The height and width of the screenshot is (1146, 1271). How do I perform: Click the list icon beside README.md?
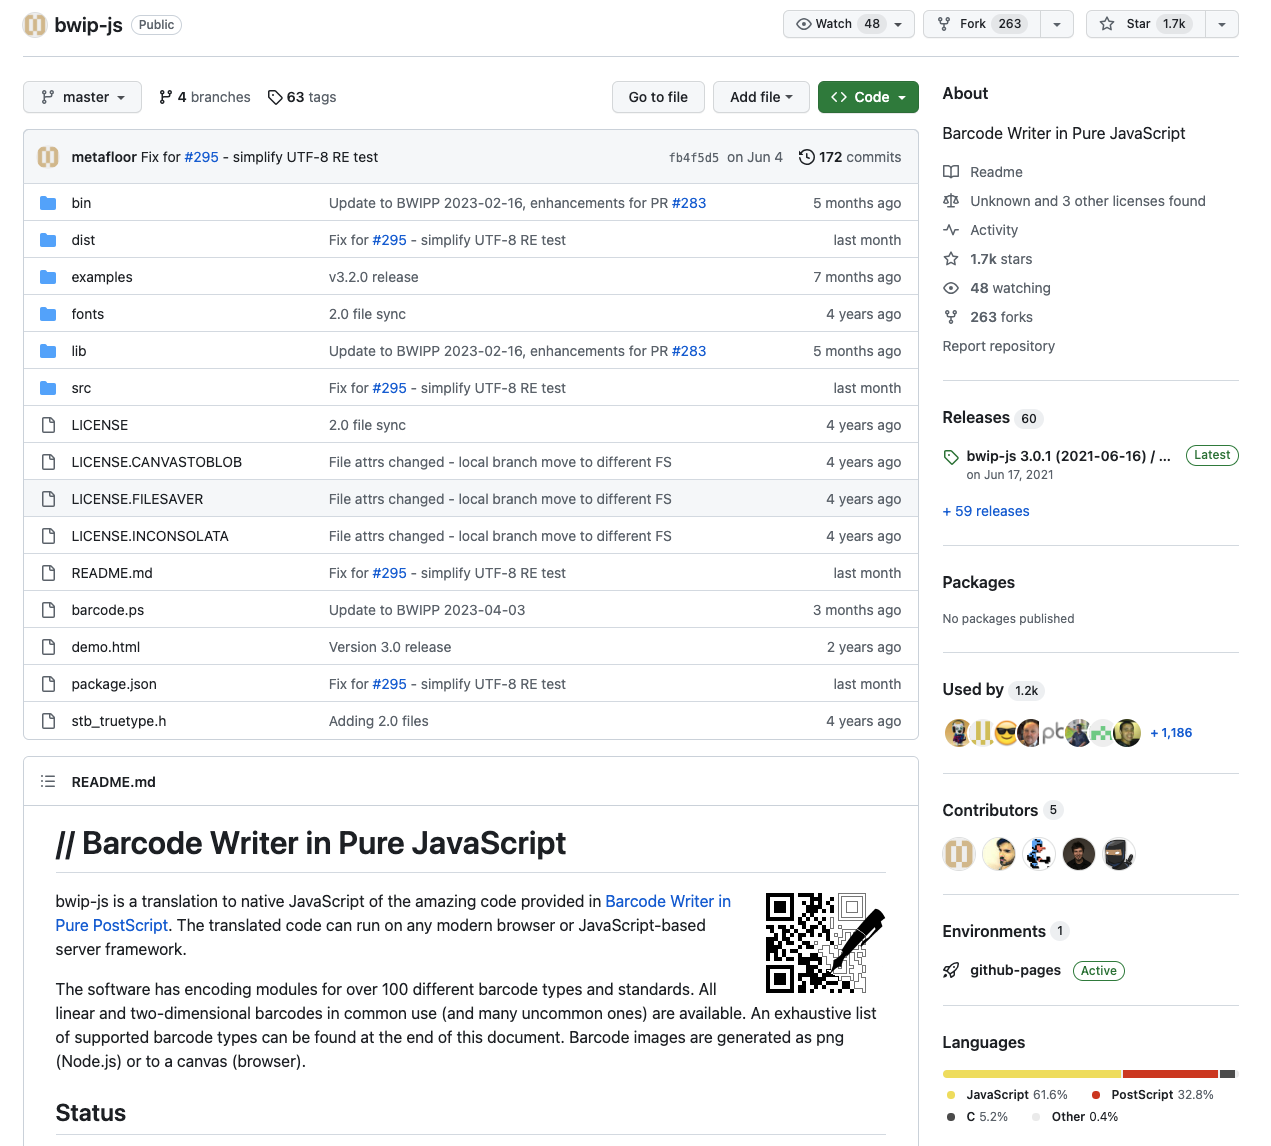click(48, 781)
